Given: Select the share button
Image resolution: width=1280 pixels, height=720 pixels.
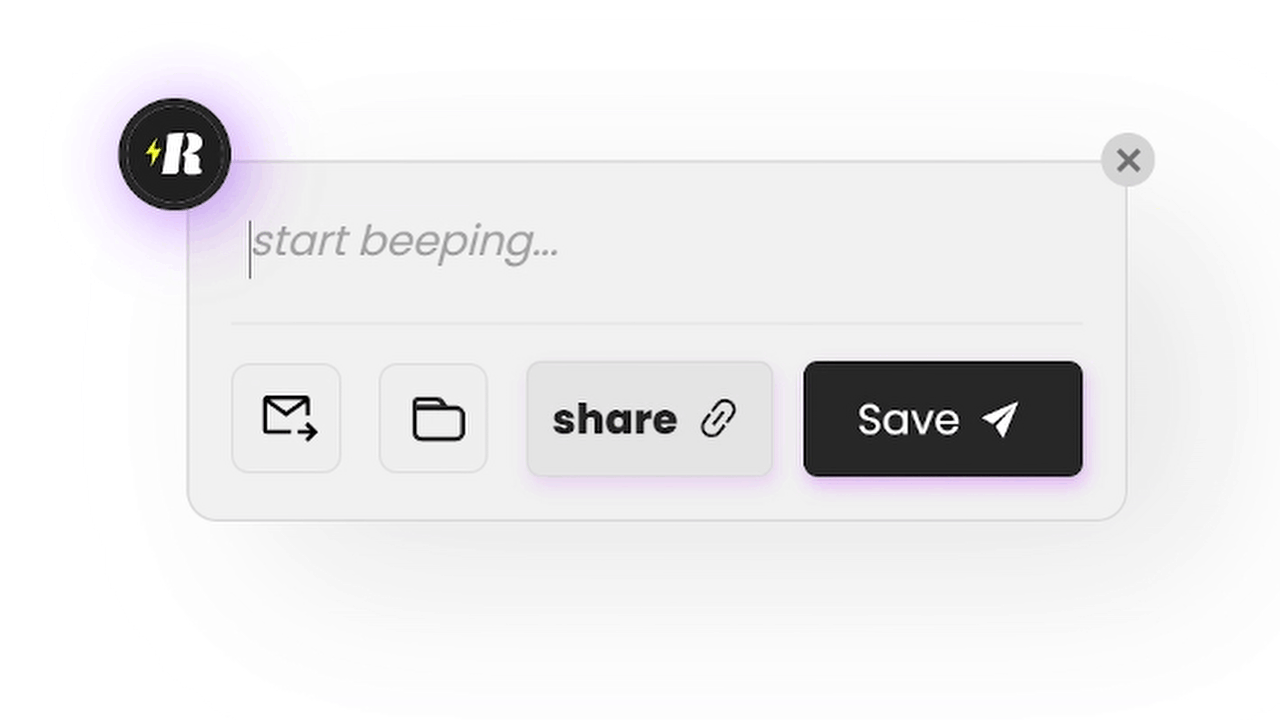Looking at the screenshot, I should [650, 419].
